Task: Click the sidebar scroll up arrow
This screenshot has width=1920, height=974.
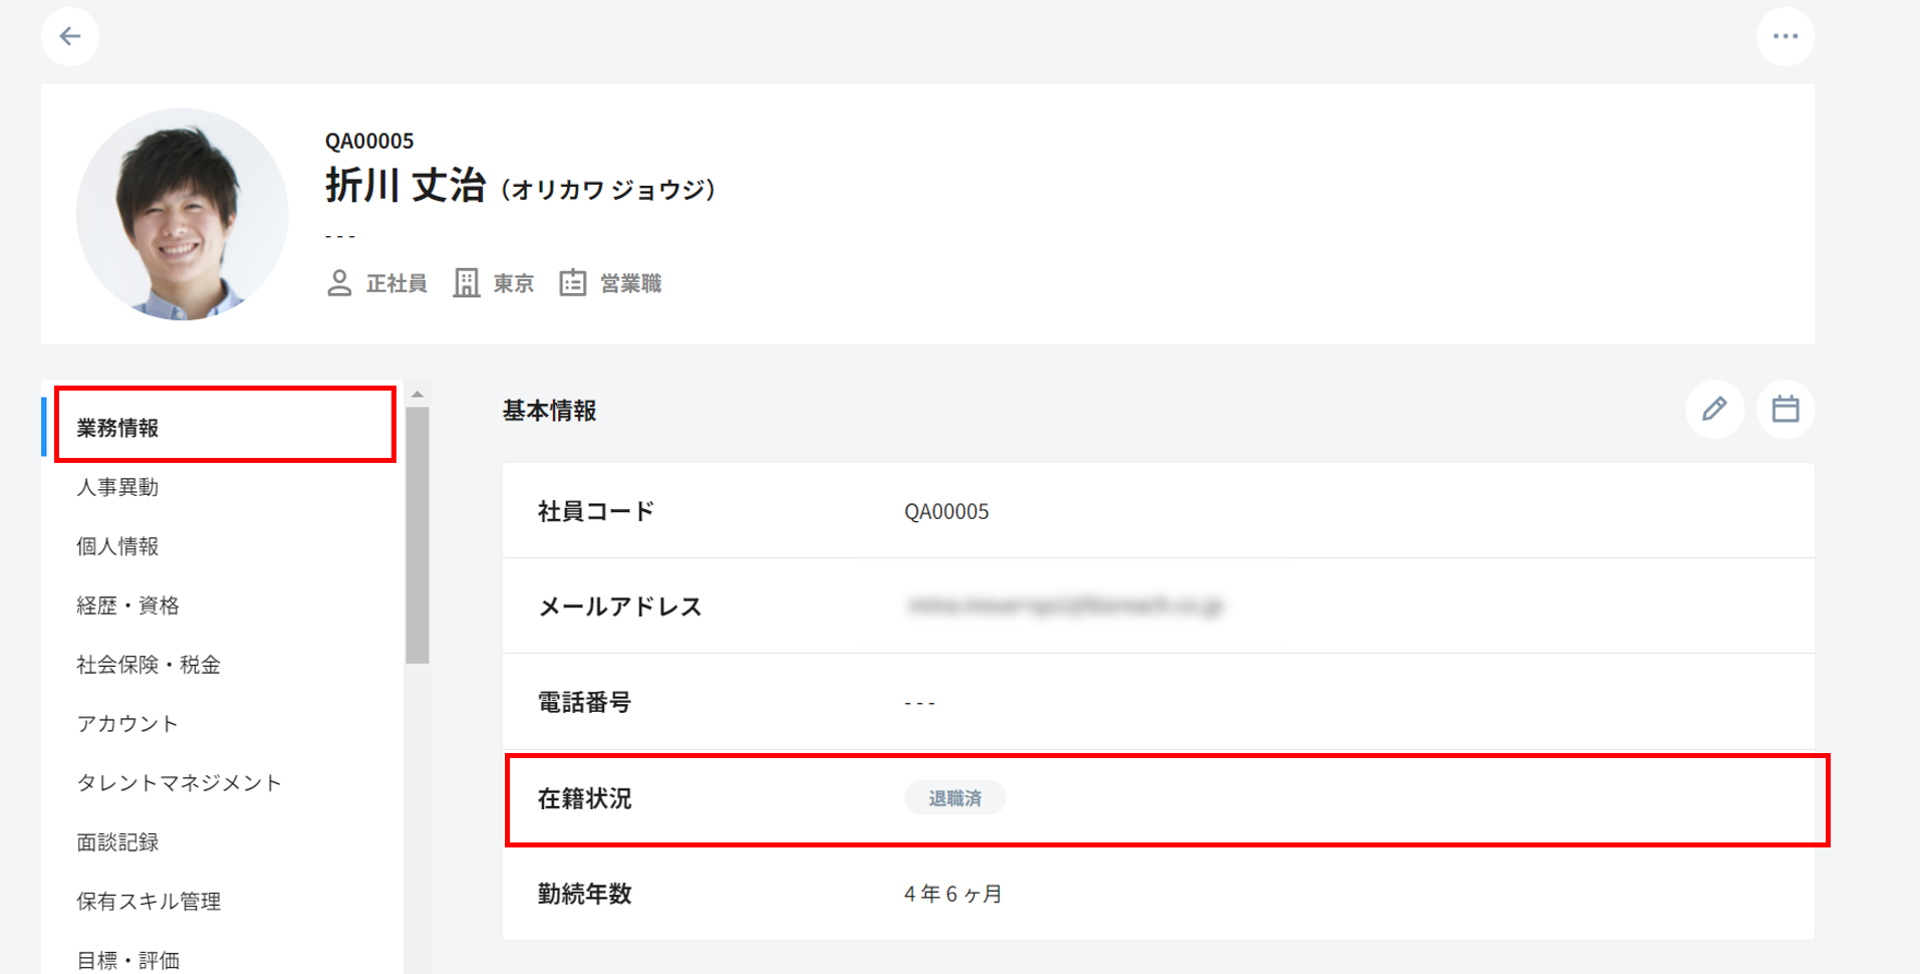Action: pos(417,395)
